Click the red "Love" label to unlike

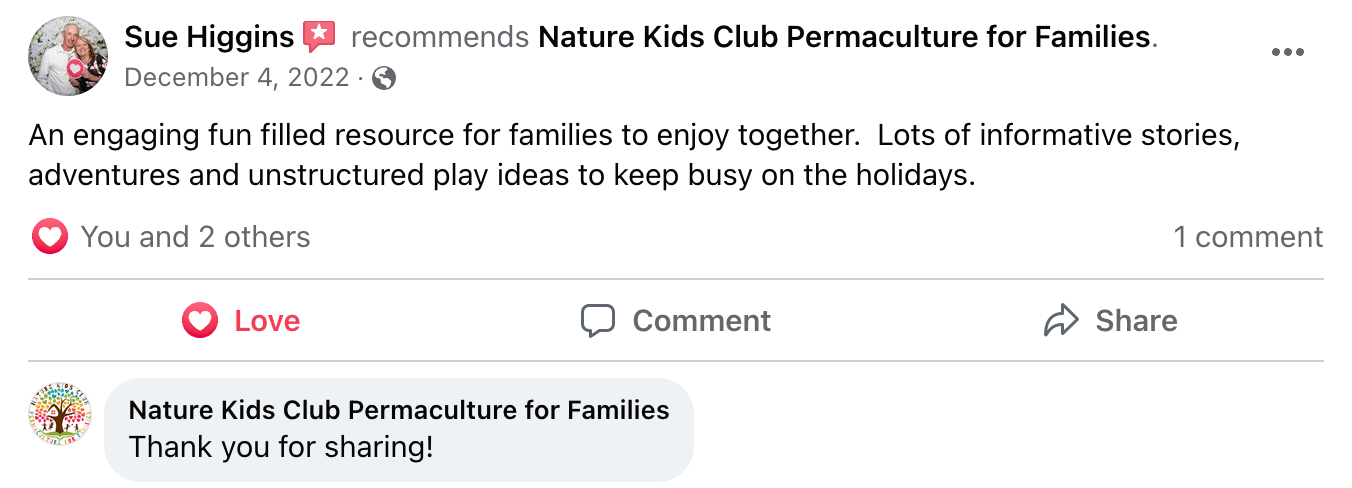[x=267, y=321]
